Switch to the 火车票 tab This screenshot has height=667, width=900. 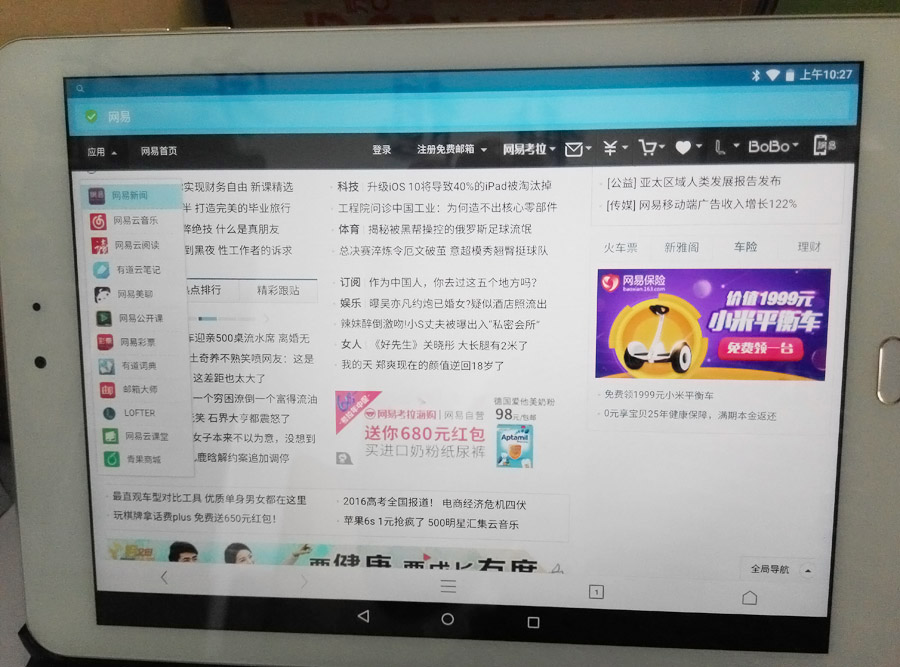pos(620,248)
